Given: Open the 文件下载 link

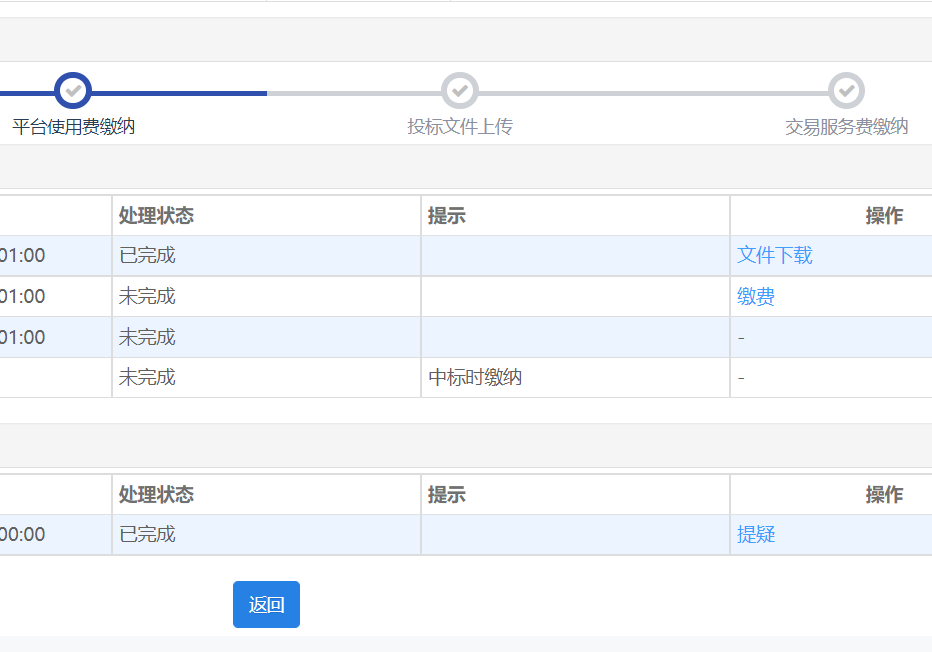Looking at the screenshot, I should pyautogui.click(x=775, y=256).
